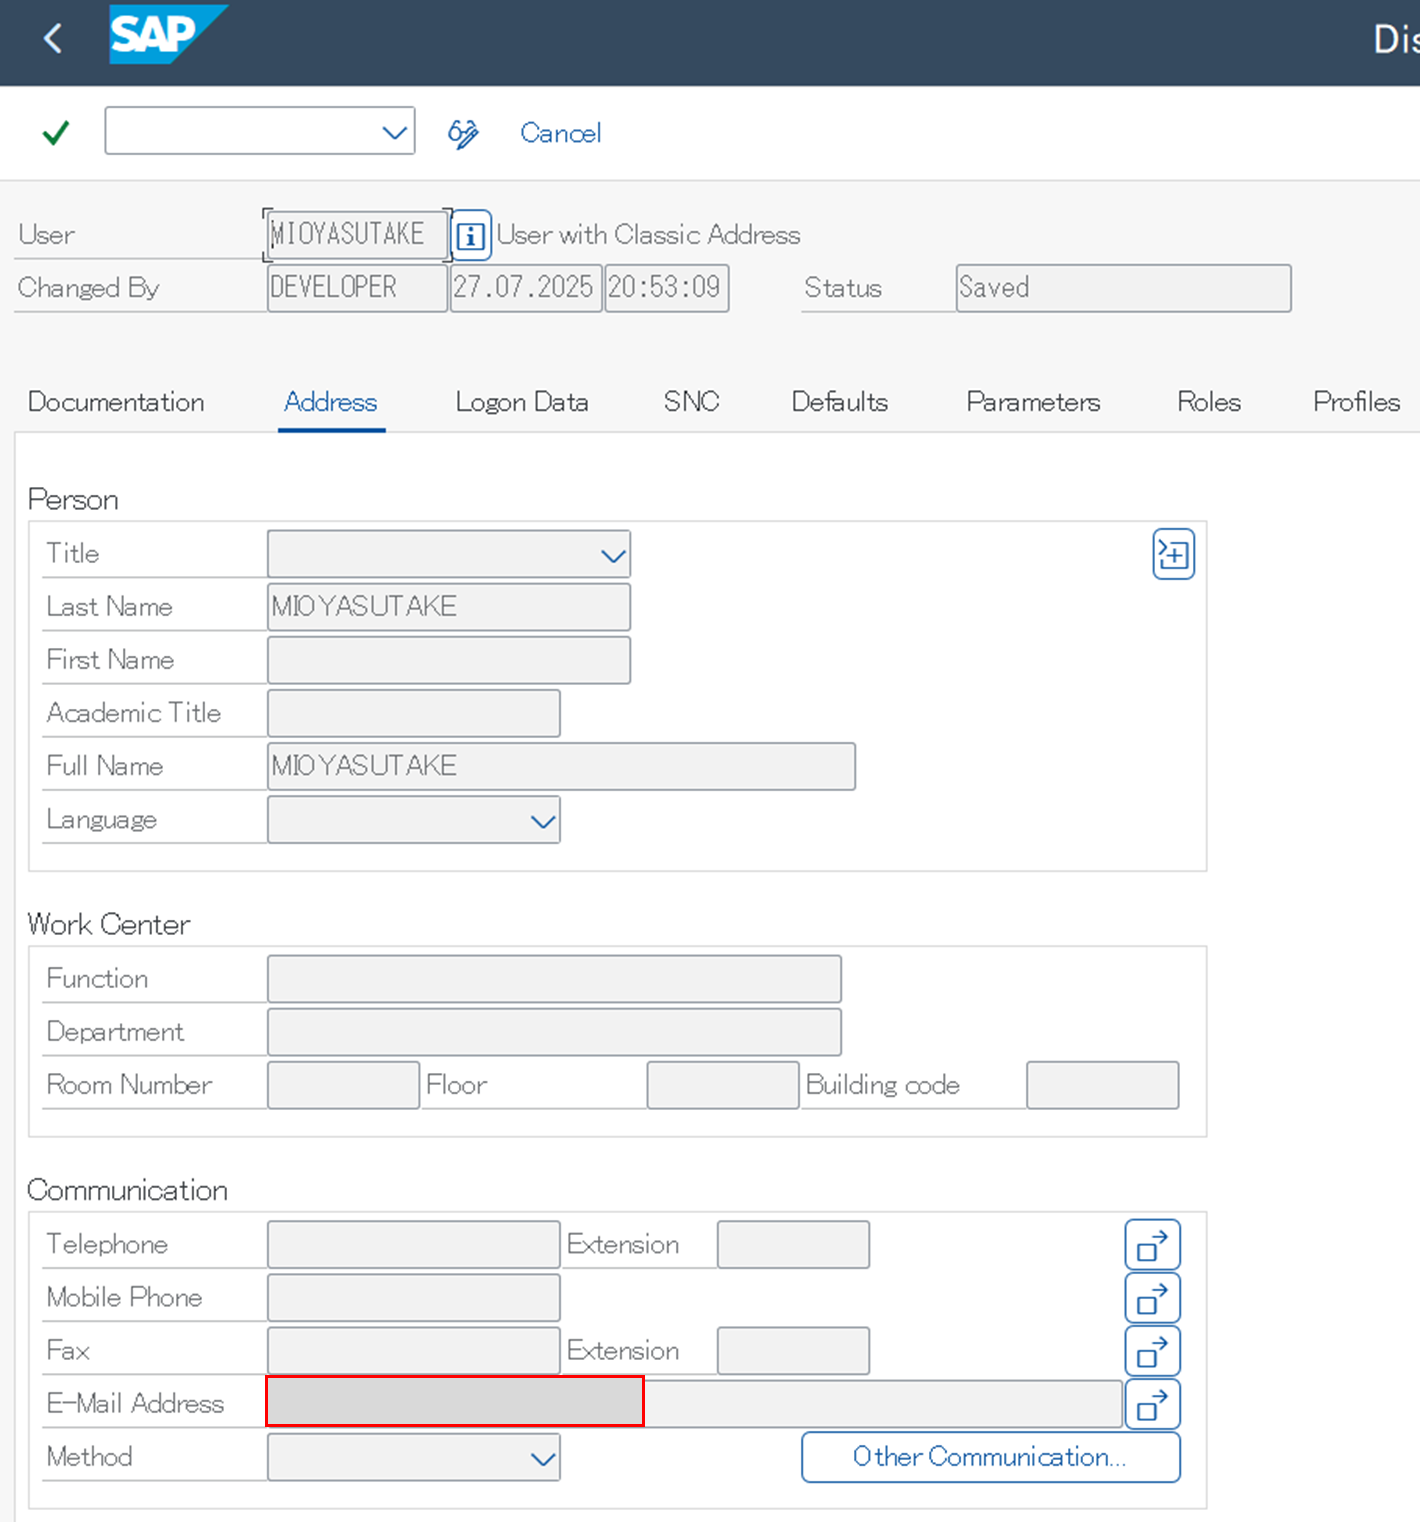Click the Telephone number field

[414, 1245]
